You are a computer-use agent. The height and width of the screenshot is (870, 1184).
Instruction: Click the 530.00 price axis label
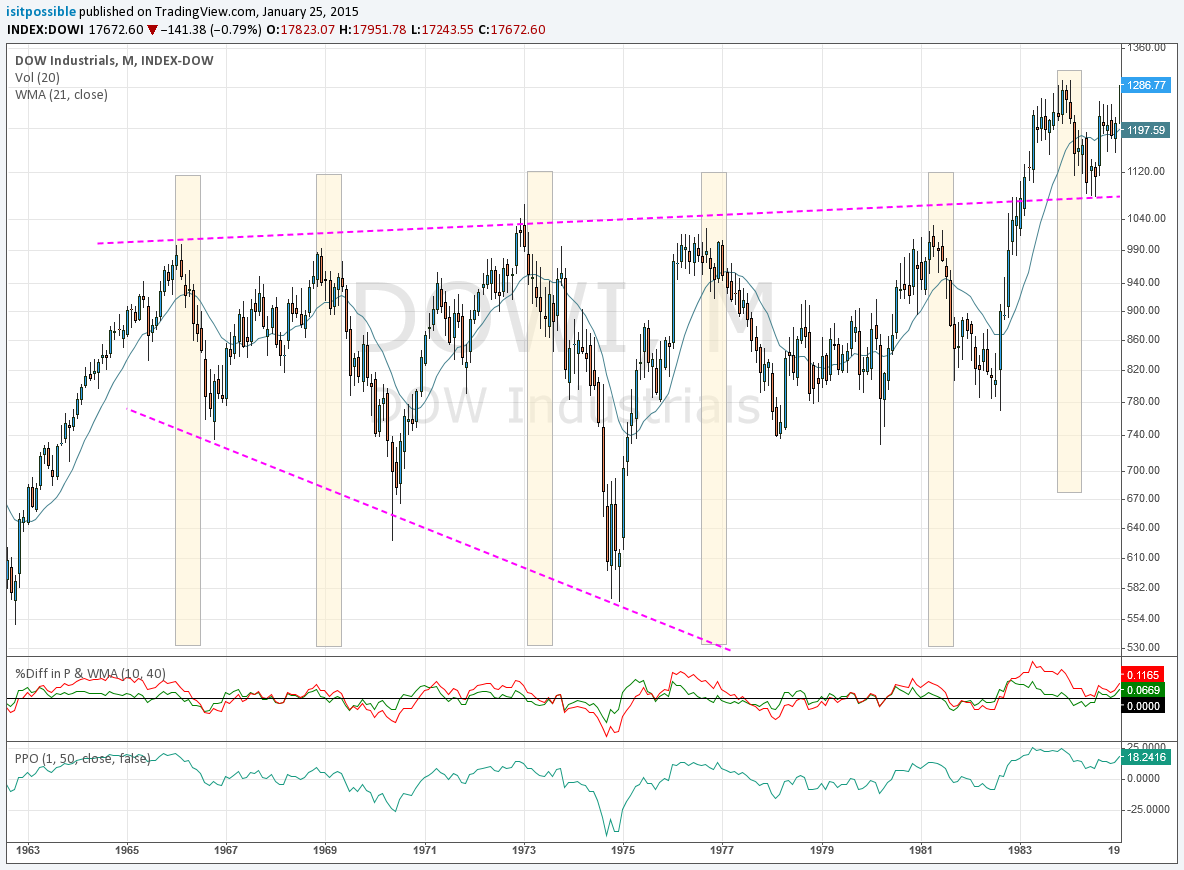point(1143,647)
